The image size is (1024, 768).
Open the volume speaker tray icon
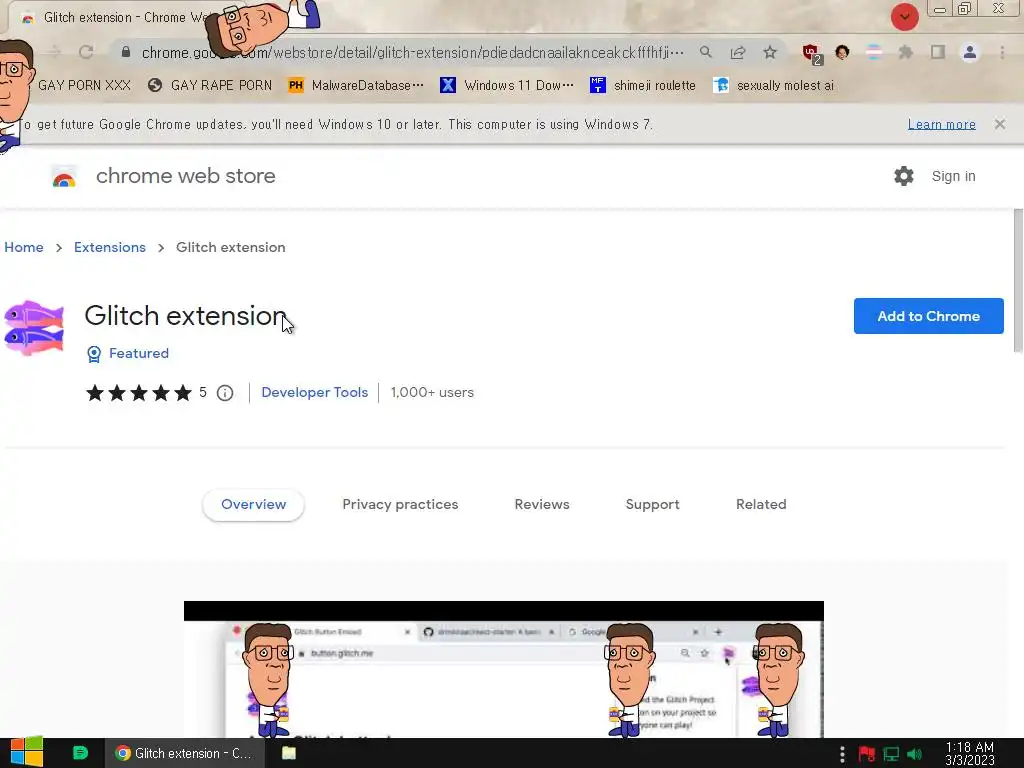(915, 754)
